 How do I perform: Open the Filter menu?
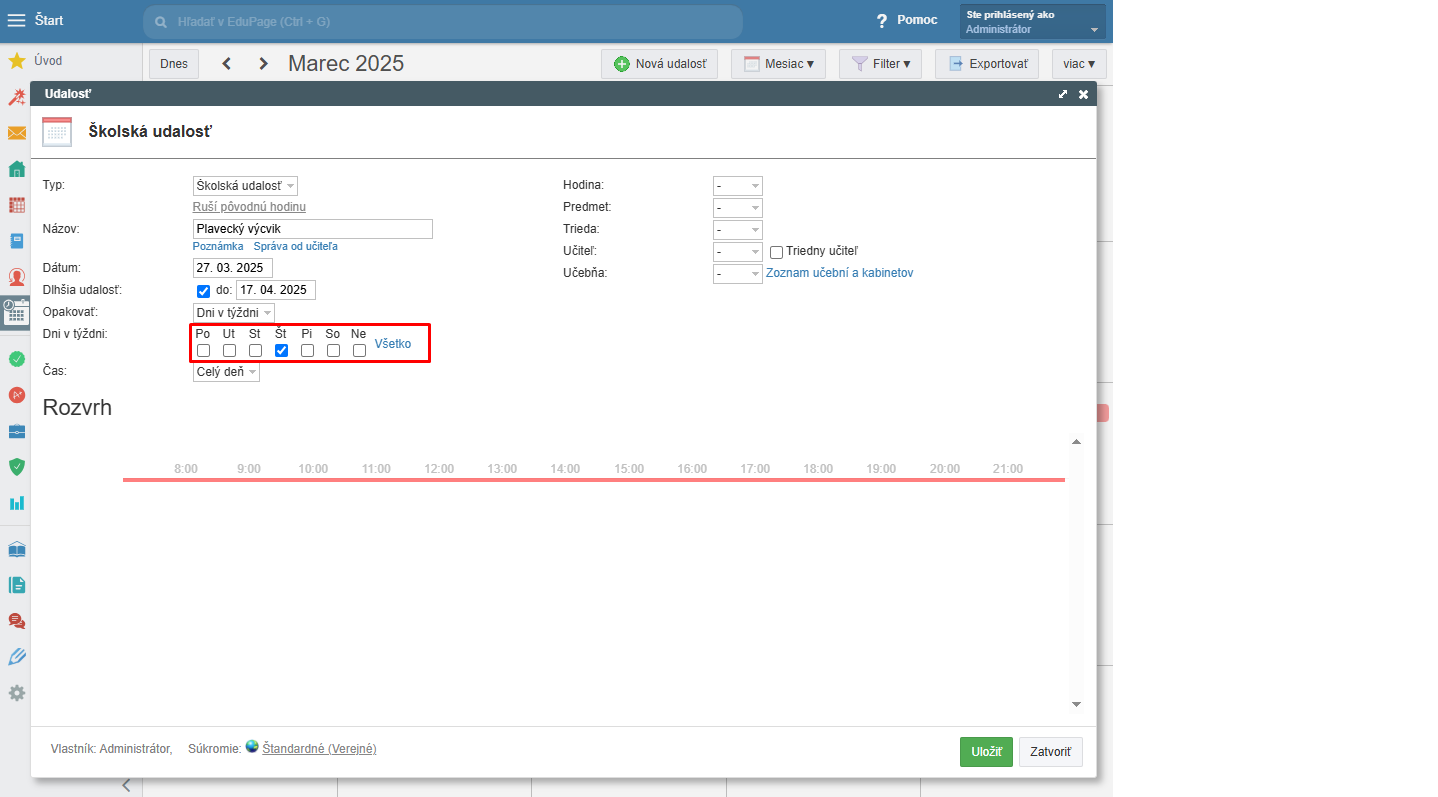tap(880, 64)
